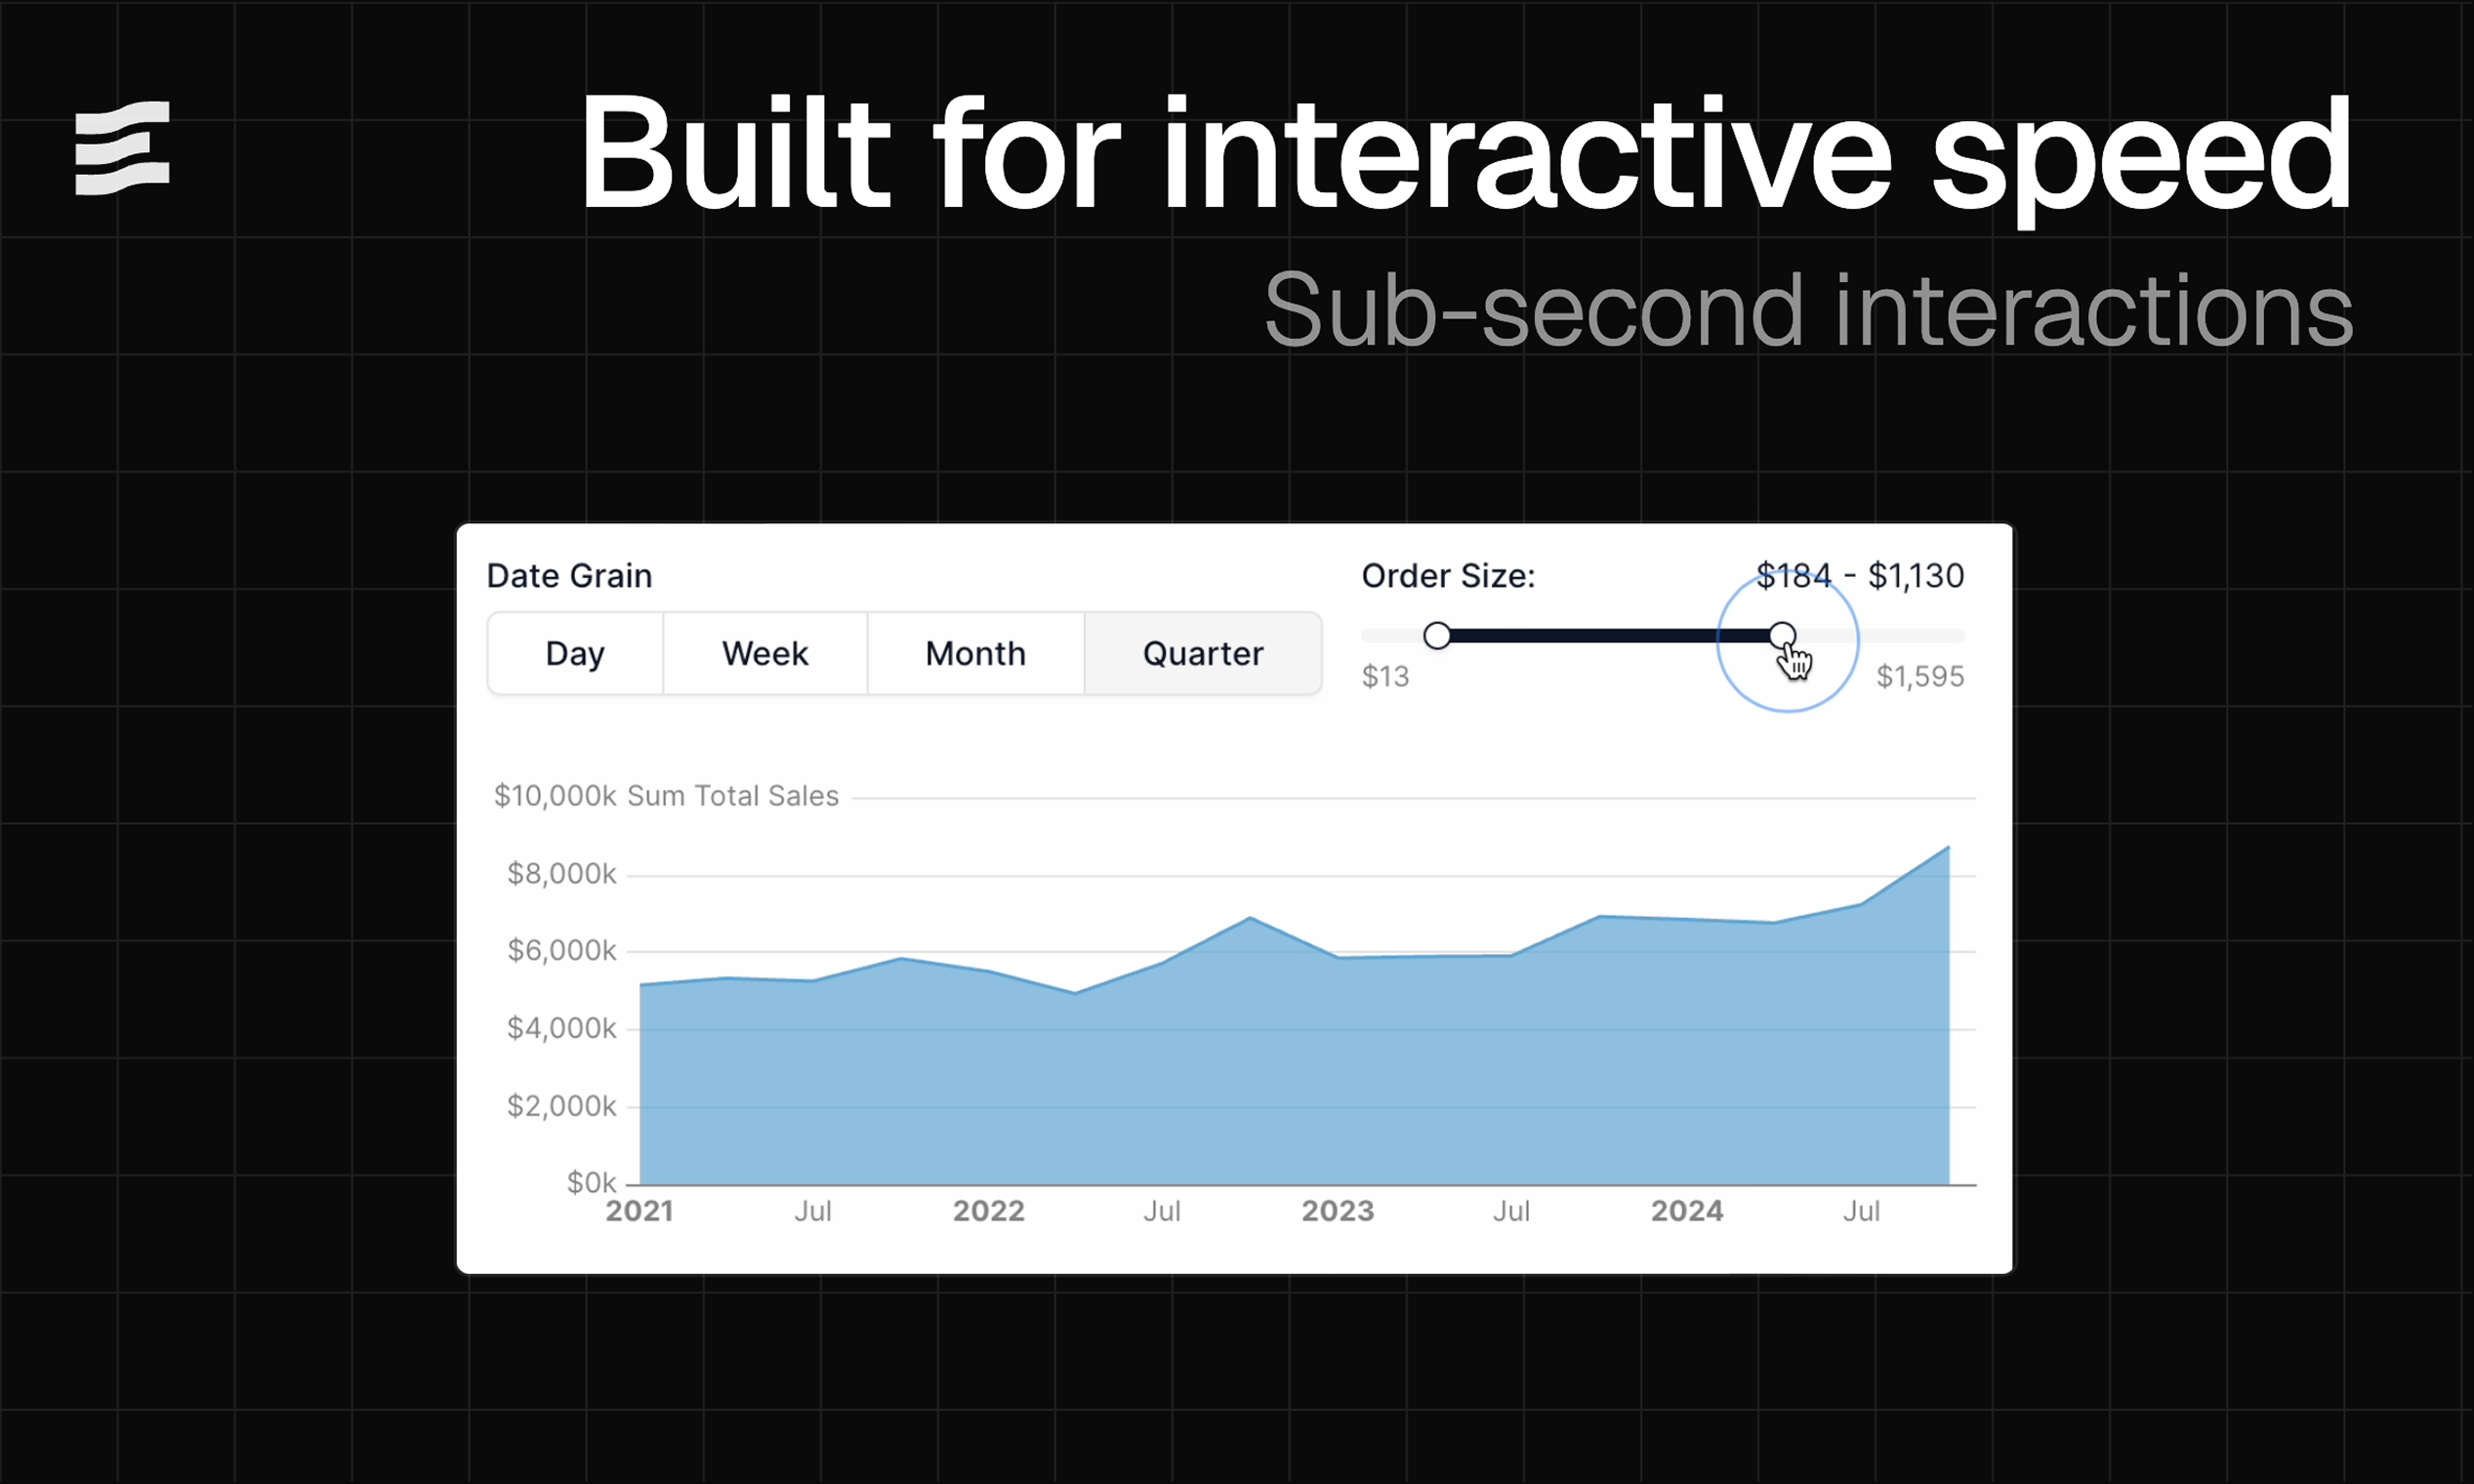Select the Quarter date grain
2474x1484 pixels.
click(1203, 653)
